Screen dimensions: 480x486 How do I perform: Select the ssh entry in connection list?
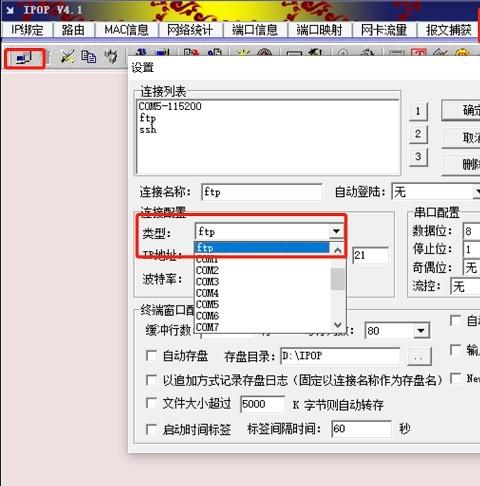148,129
